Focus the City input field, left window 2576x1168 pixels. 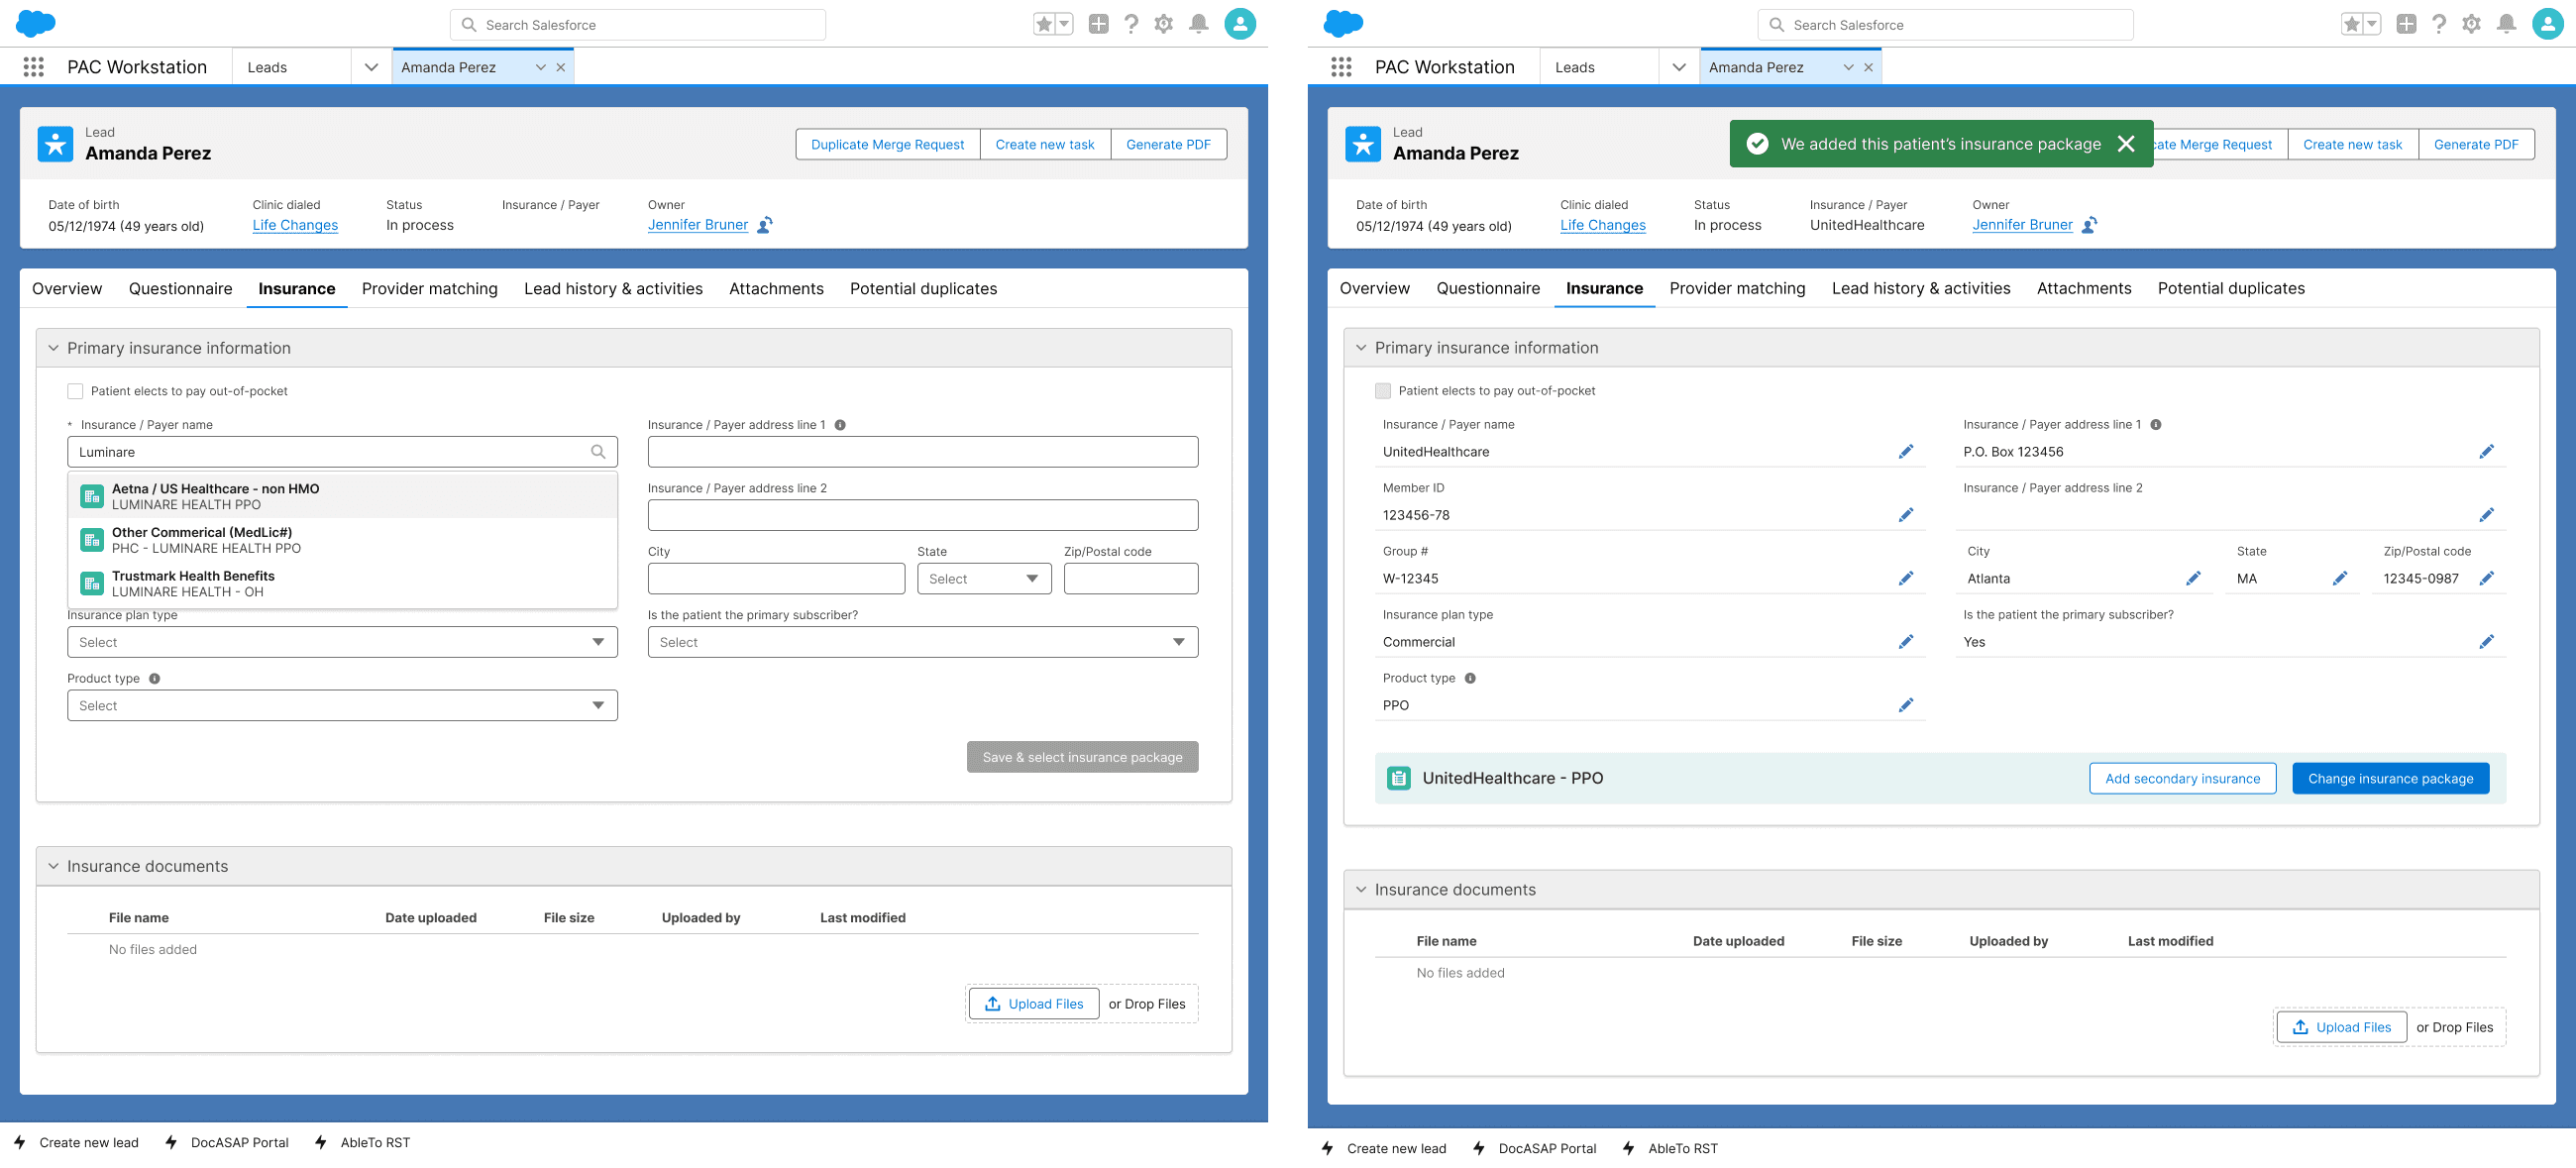pos(776,579)
